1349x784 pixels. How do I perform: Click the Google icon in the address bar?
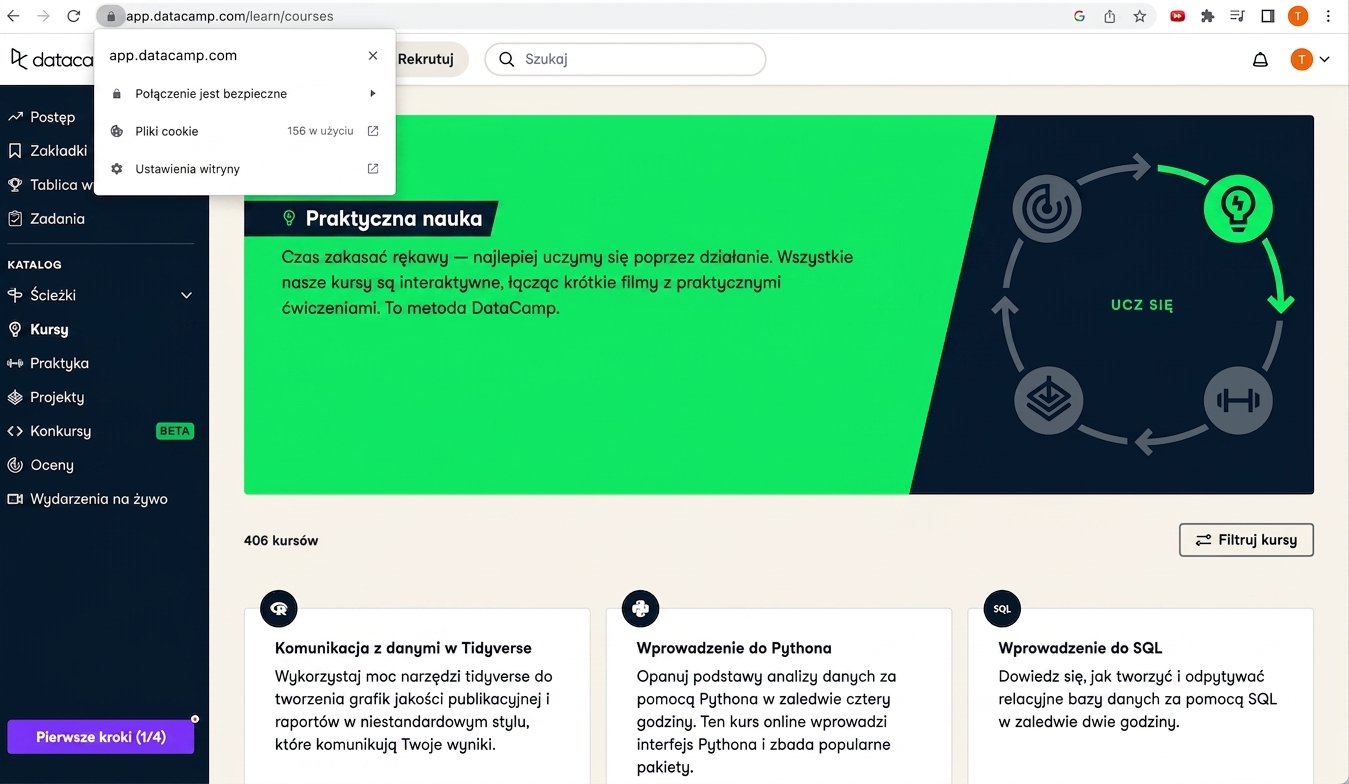coord(1079,16)
